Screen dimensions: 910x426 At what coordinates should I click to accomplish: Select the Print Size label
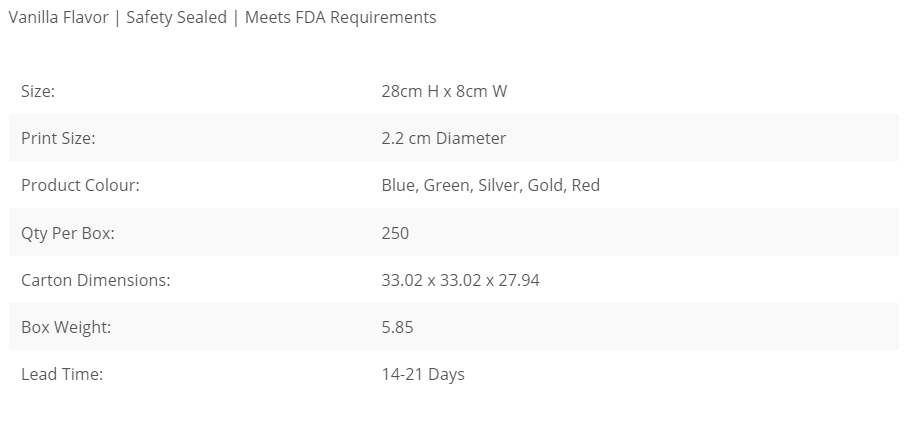click(58, 138)
